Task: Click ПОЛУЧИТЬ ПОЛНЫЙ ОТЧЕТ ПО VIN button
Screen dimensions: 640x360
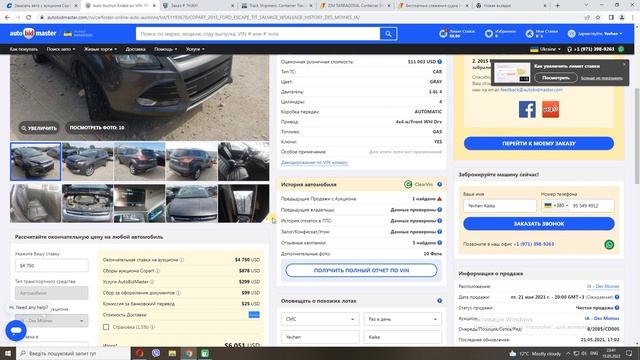Action: 361,270
